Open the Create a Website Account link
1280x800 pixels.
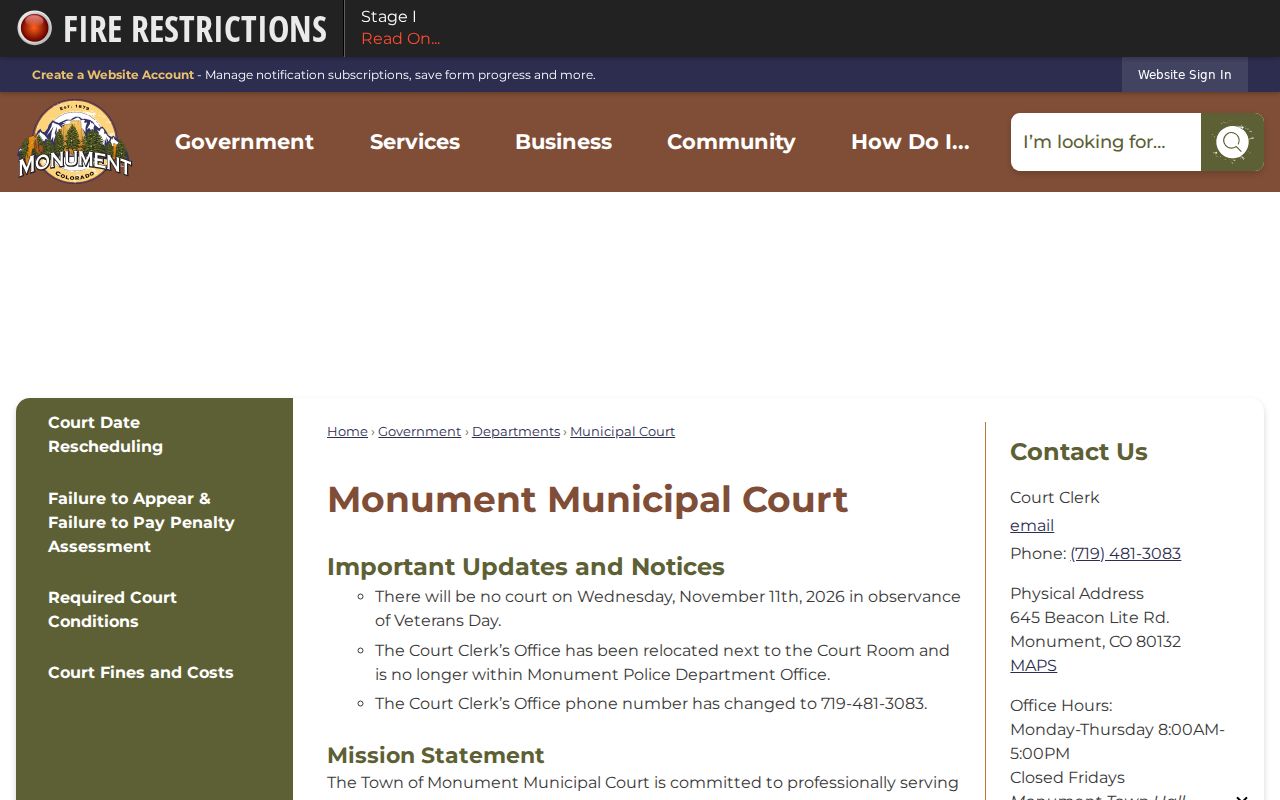pyautogui.click(x=113, y=75)
